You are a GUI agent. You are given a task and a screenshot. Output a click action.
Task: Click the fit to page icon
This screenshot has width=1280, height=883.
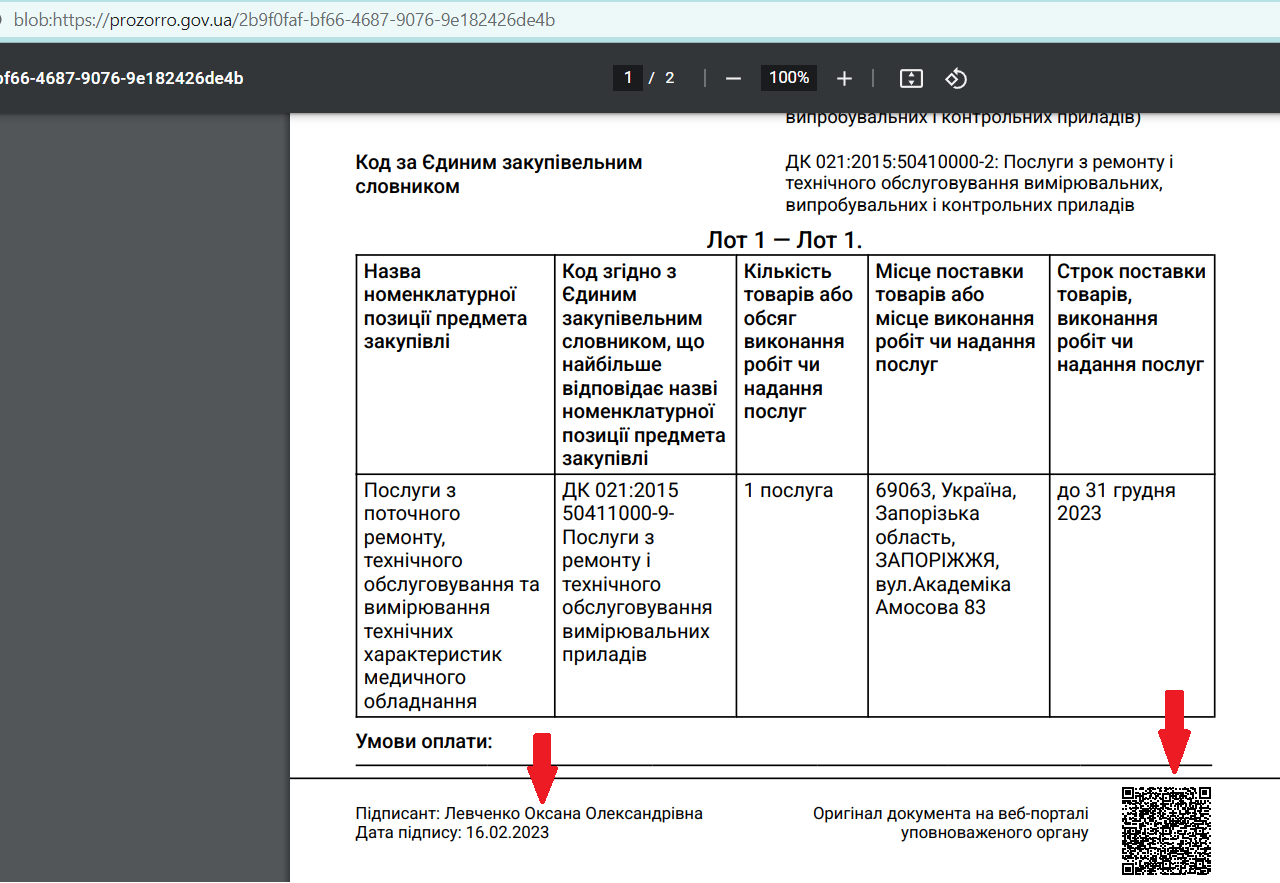(x=910, y=78)
